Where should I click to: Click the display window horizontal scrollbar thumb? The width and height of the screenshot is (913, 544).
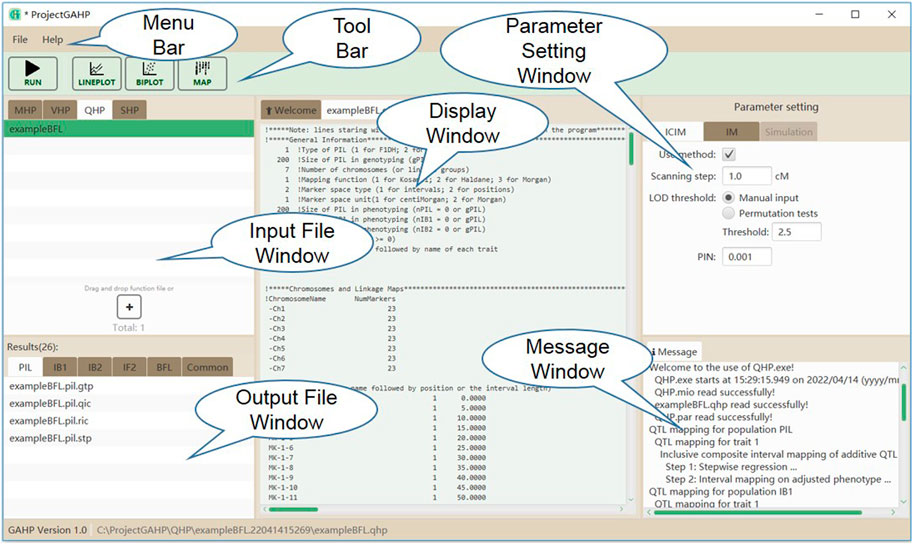293,510
